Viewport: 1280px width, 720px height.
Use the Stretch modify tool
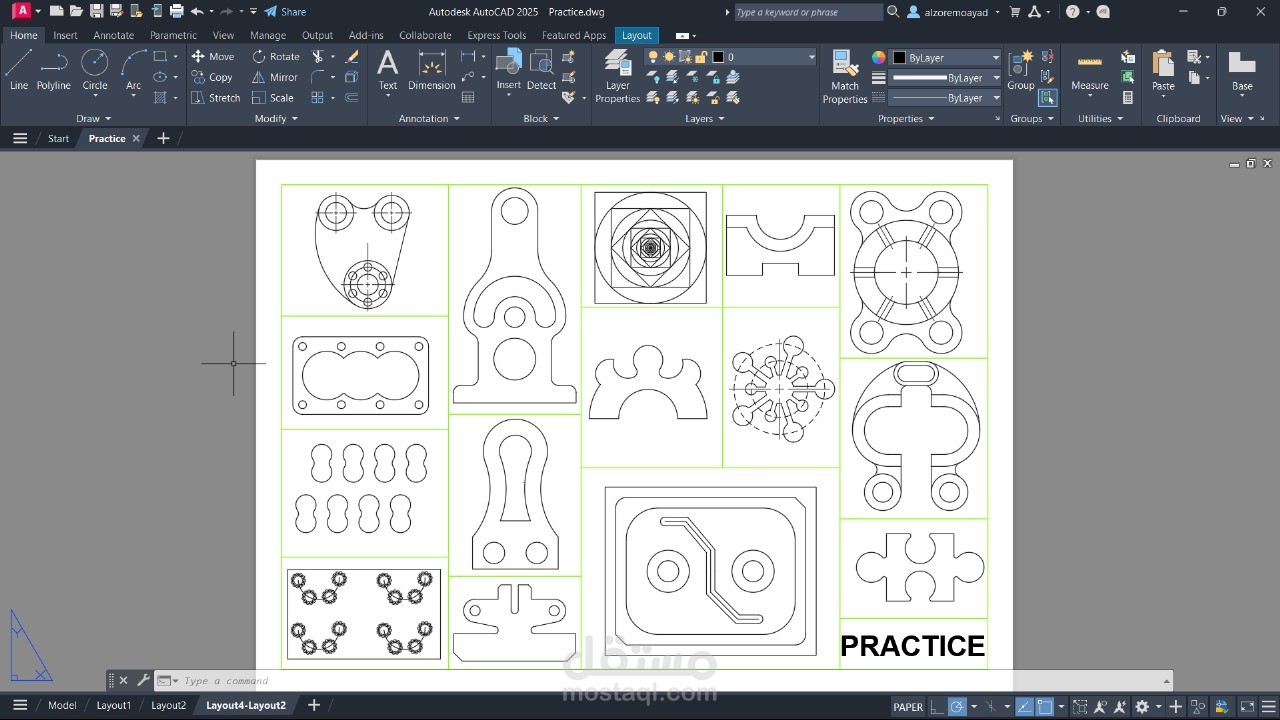coord(215,98)
